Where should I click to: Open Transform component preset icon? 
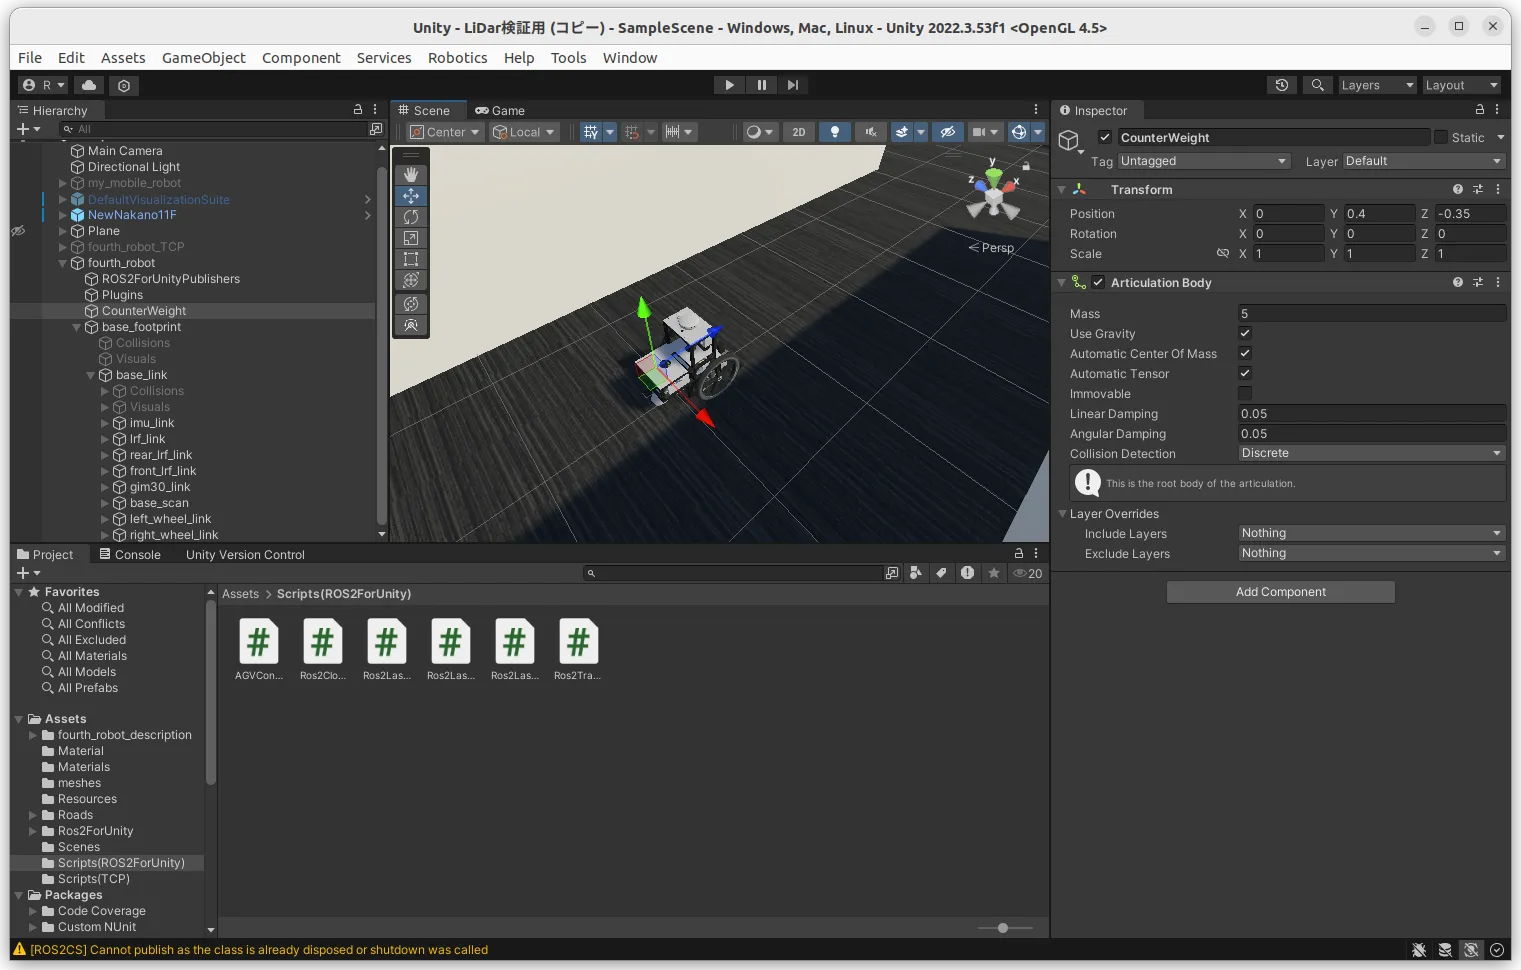click(1478, 189)
